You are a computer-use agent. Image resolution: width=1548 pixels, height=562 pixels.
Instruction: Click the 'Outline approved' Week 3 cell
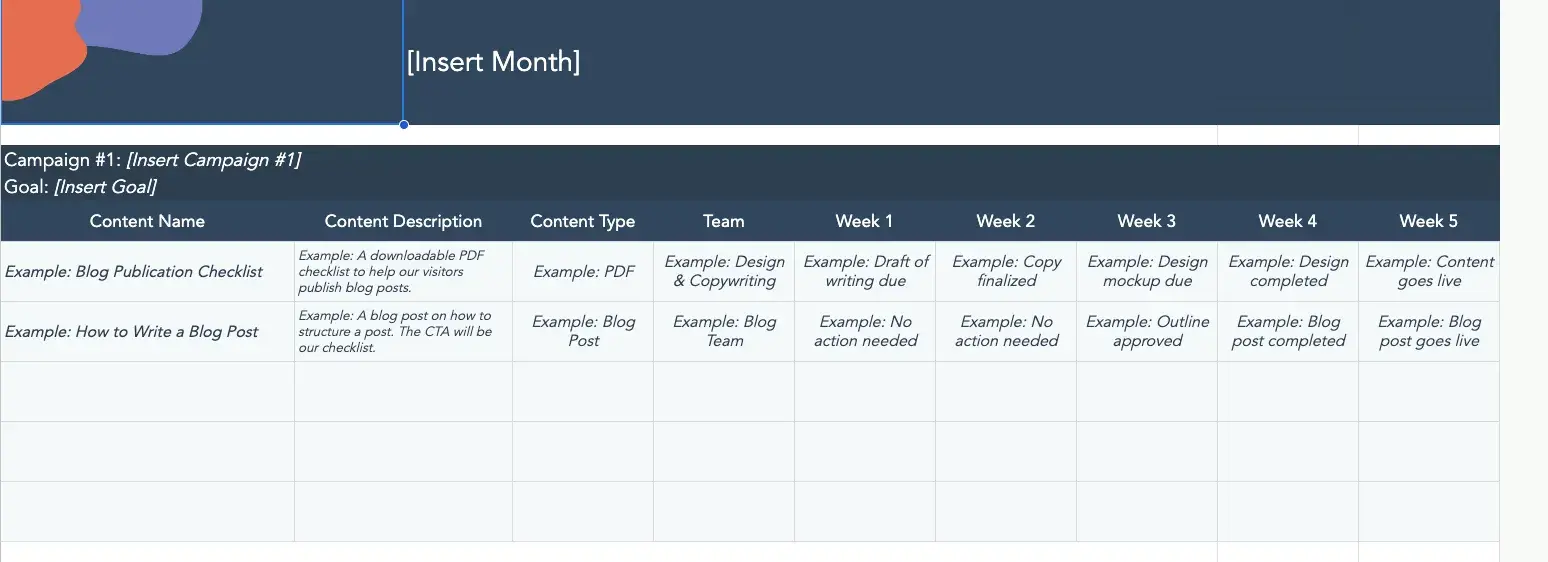click(1147, 332)
